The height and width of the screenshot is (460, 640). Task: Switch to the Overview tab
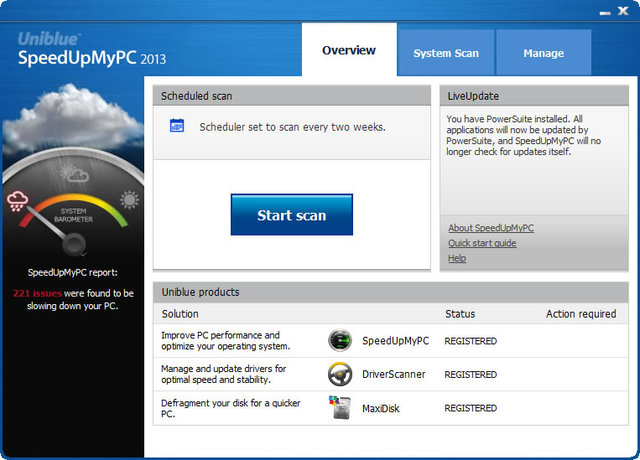click(x=349, y=50)
